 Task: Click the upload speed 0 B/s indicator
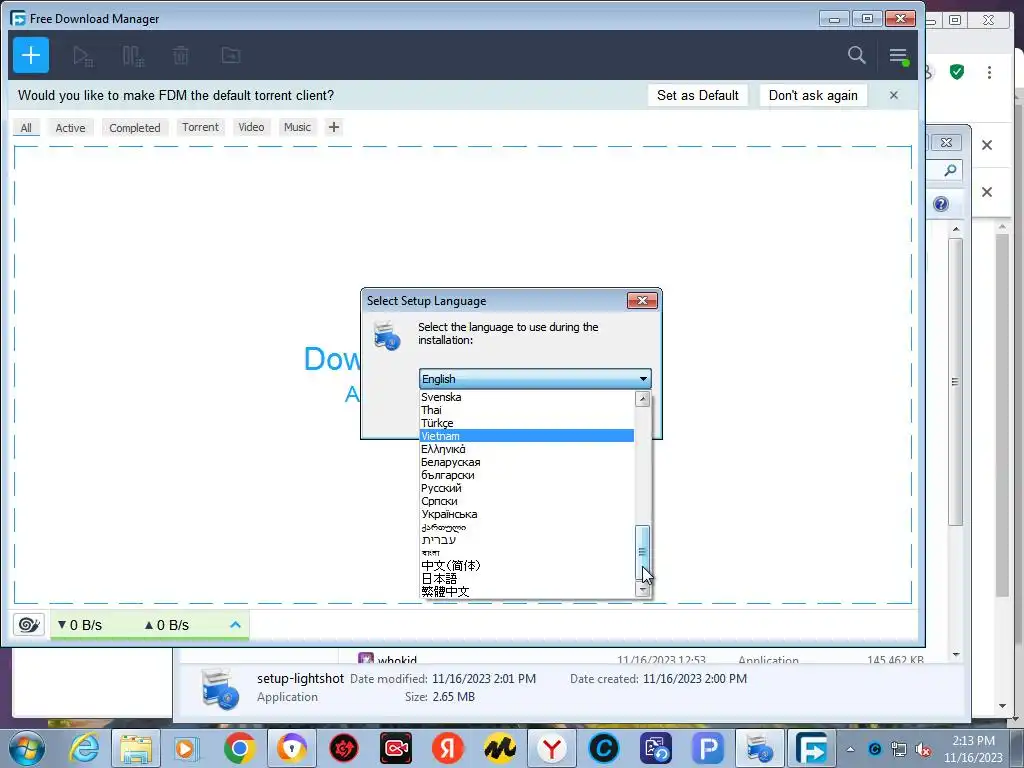click(167, 625)
